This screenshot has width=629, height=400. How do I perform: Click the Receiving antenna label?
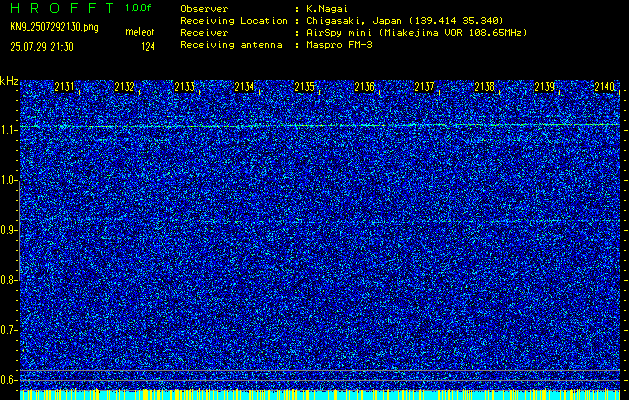pyautogui.click(x=231, y=45)
